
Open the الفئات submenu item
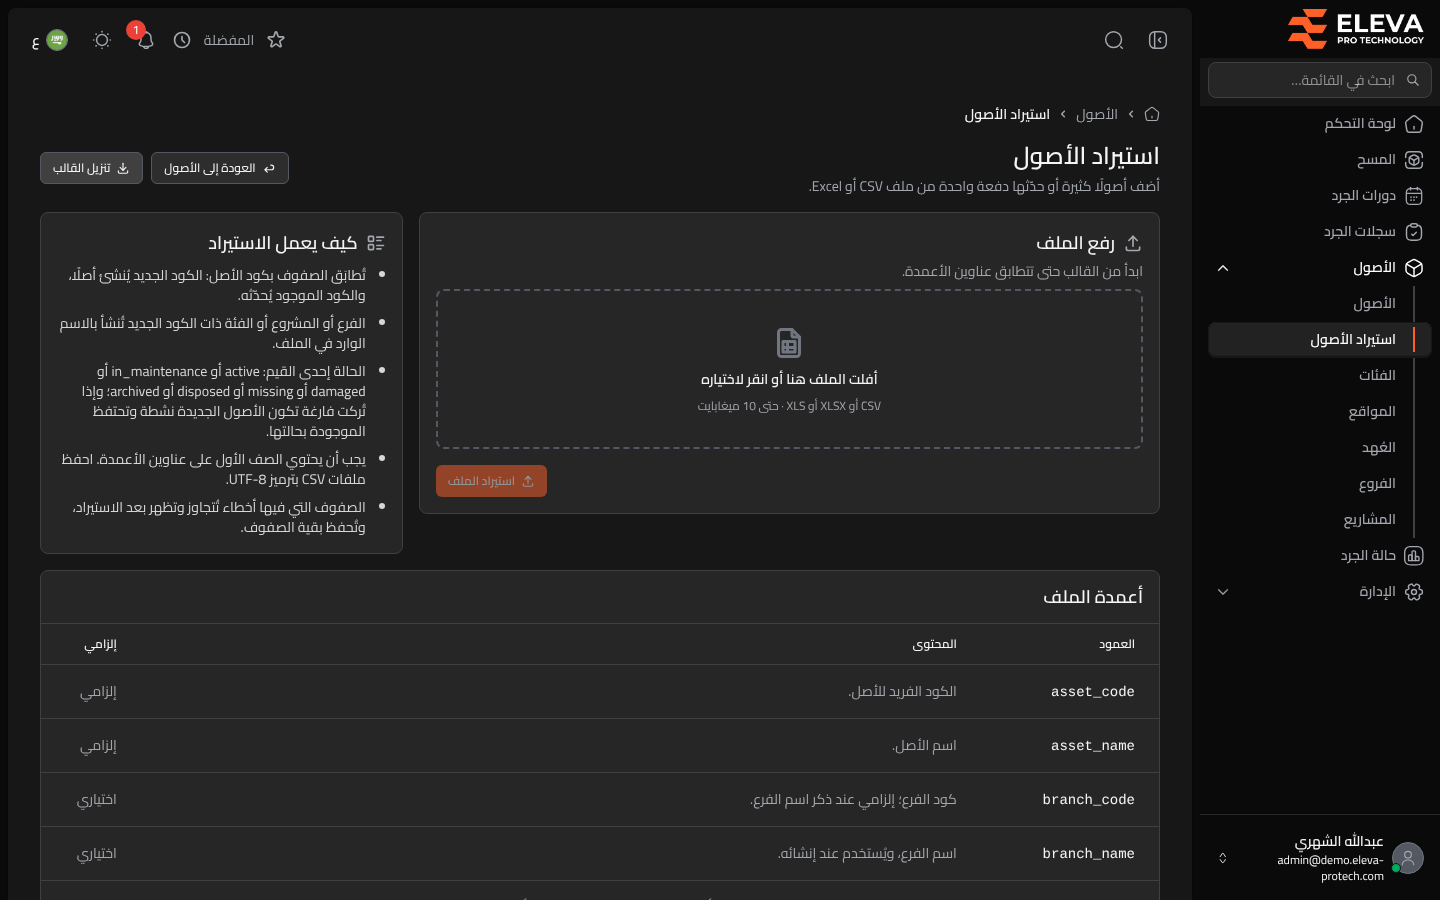[x=1318, y=376]
